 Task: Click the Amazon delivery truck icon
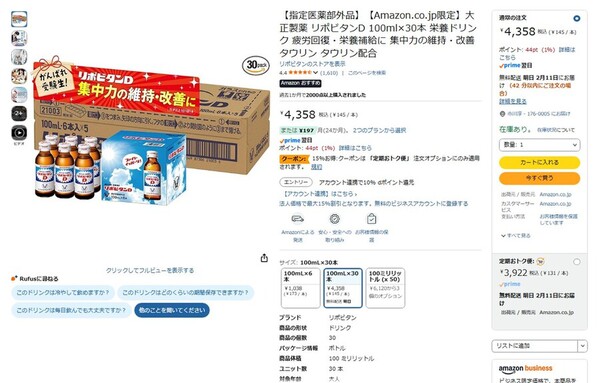click(297, 219)
